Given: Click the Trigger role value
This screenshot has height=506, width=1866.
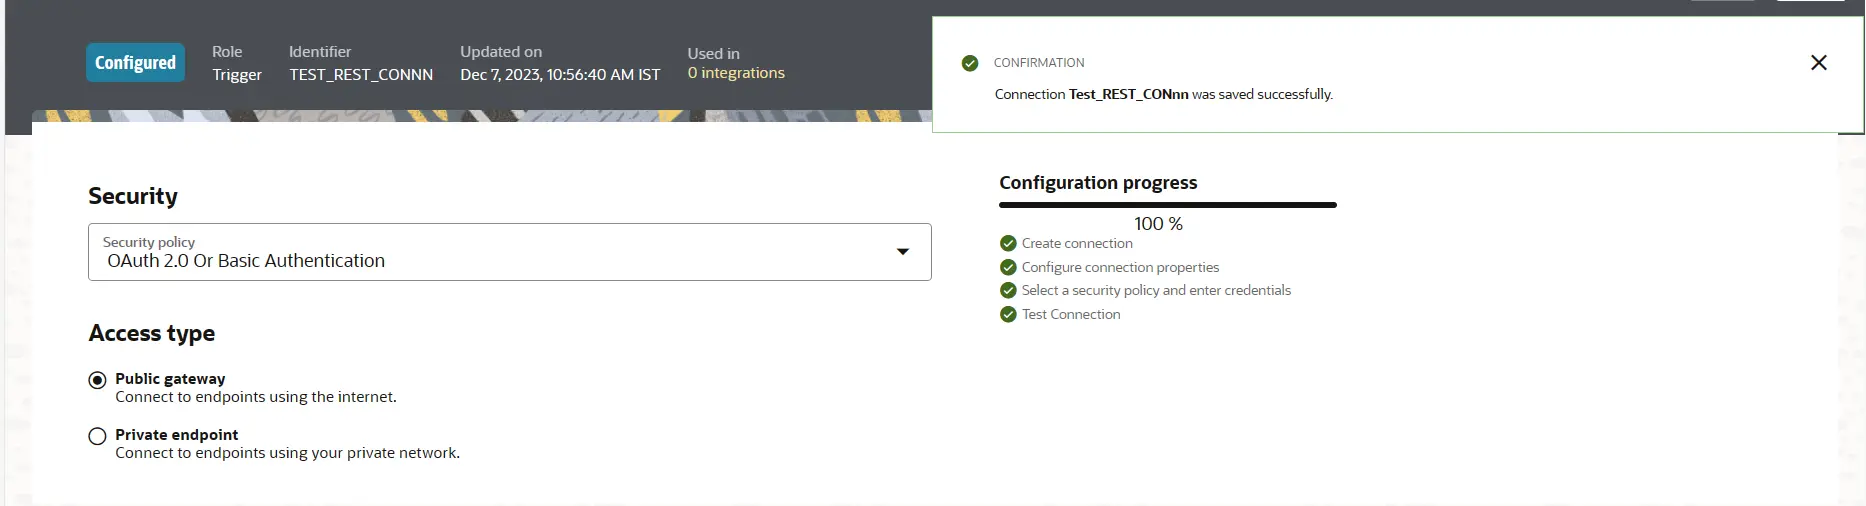Looking at the screenshot, I should (237, 75).
